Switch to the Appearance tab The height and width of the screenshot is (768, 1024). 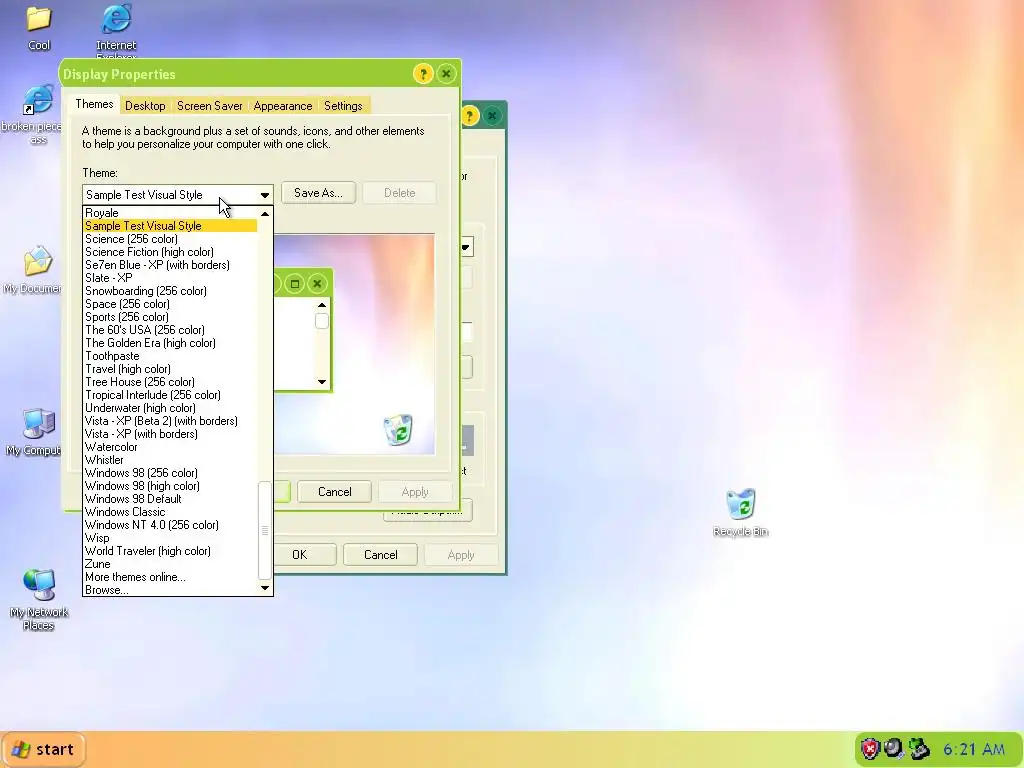pos(283,106)
